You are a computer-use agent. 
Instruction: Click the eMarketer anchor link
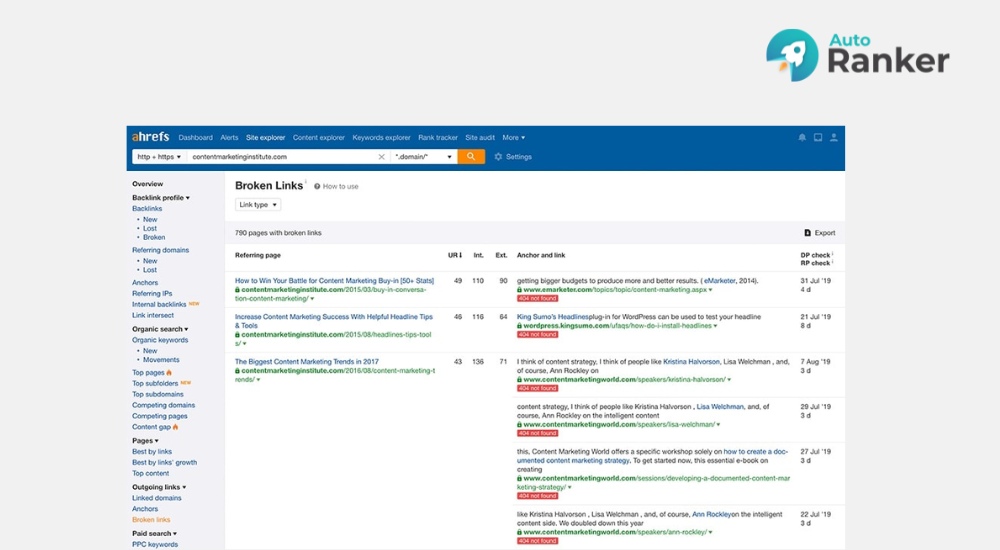719,281
